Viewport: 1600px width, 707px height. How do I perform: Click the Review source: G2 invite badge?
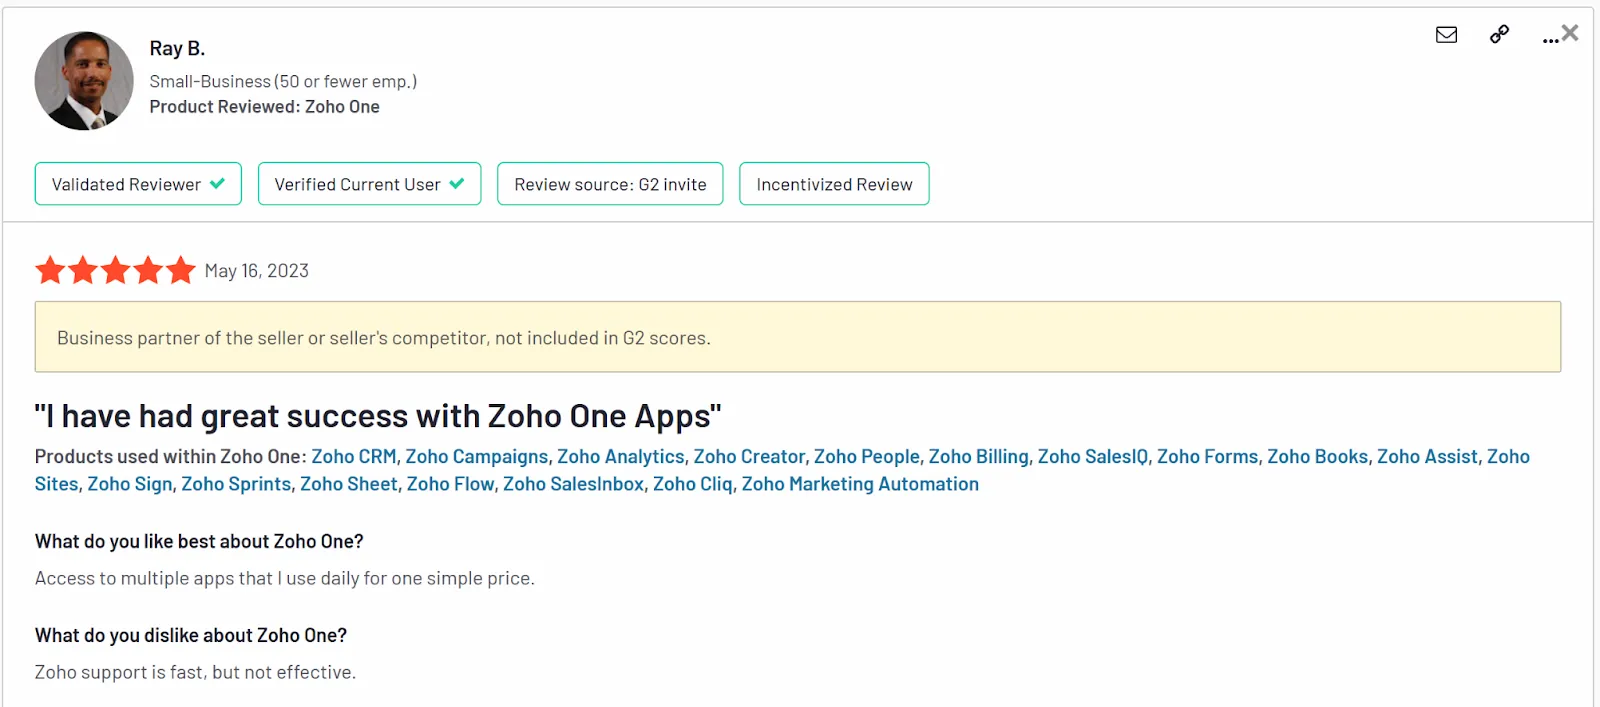click(610, 184)
